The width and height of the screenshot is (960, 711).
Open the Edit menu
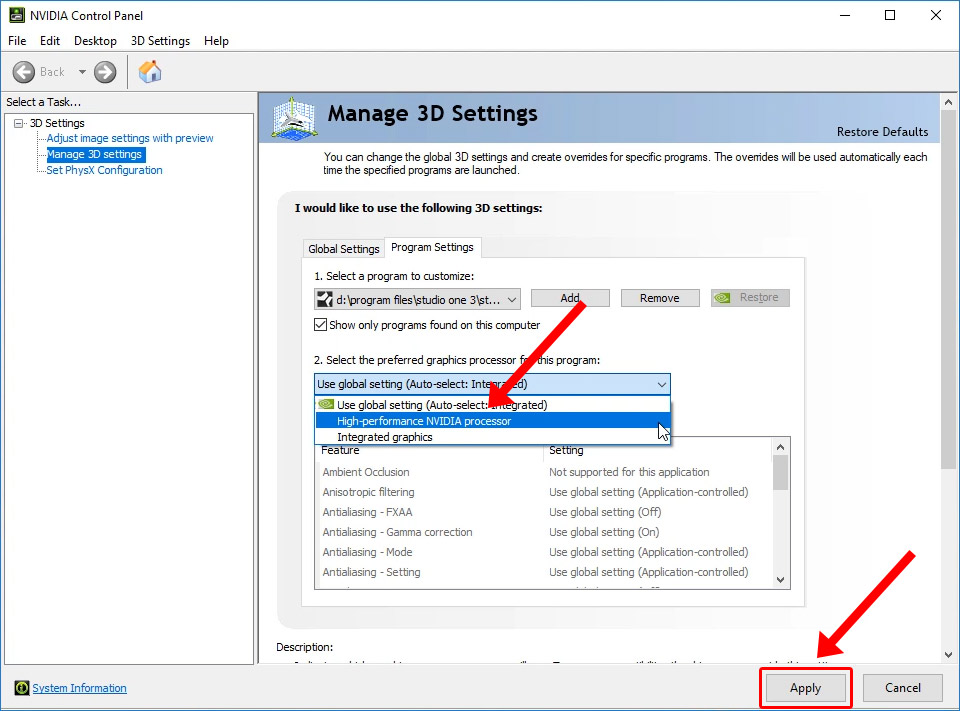50,41
